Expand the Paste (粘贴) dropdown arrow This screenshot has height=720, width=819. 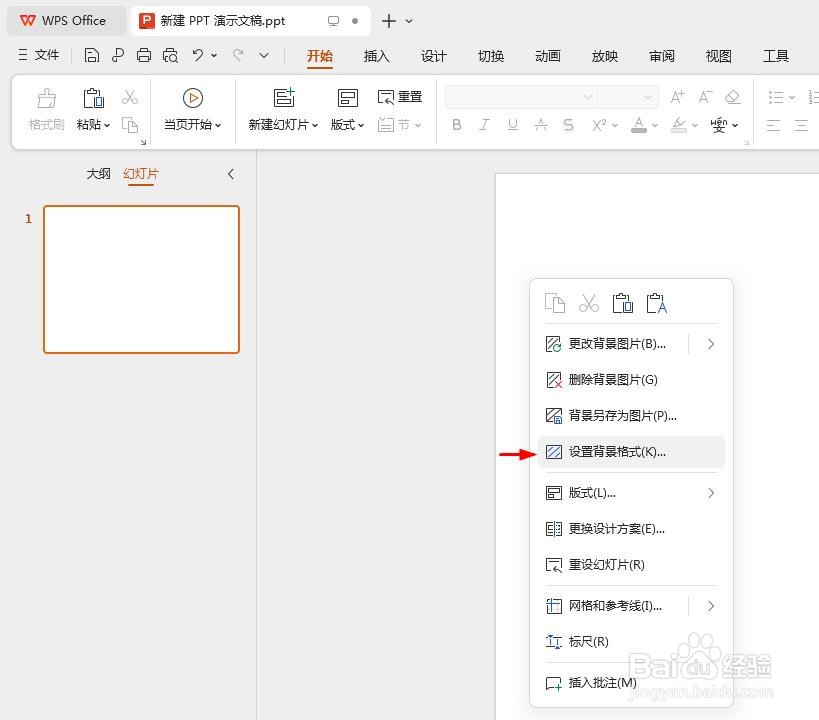coord(107,125)
